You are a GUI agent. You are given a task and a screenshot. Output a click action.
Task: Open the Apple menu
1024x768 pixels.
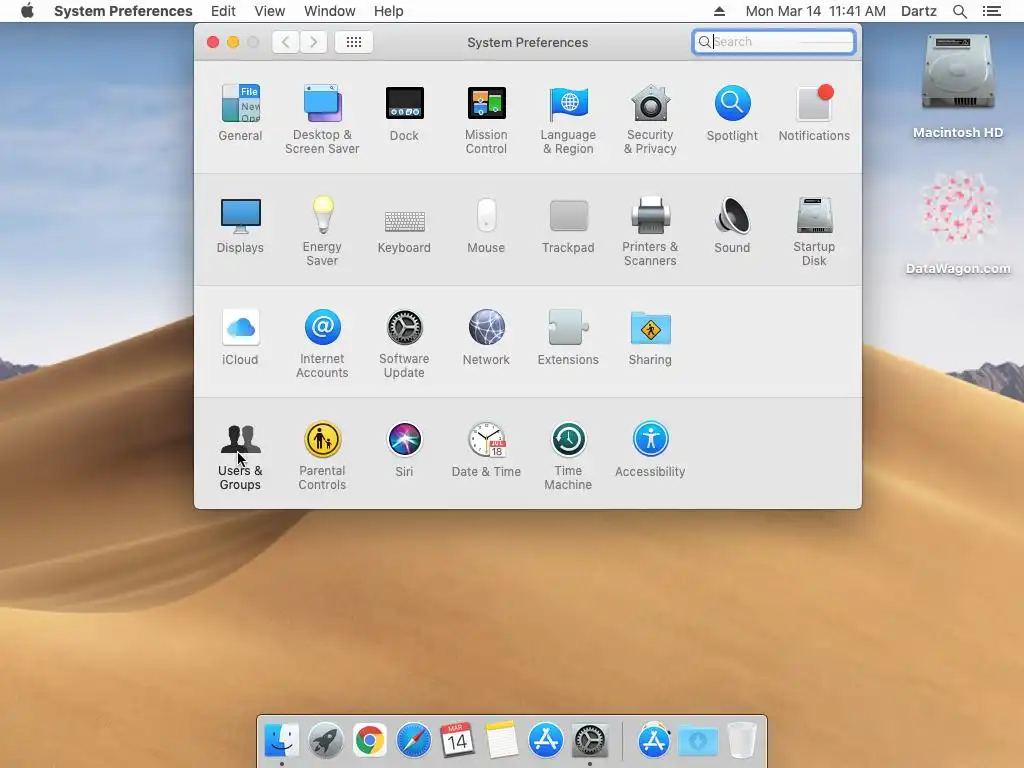pyautogui.click(x=27, y=11)
